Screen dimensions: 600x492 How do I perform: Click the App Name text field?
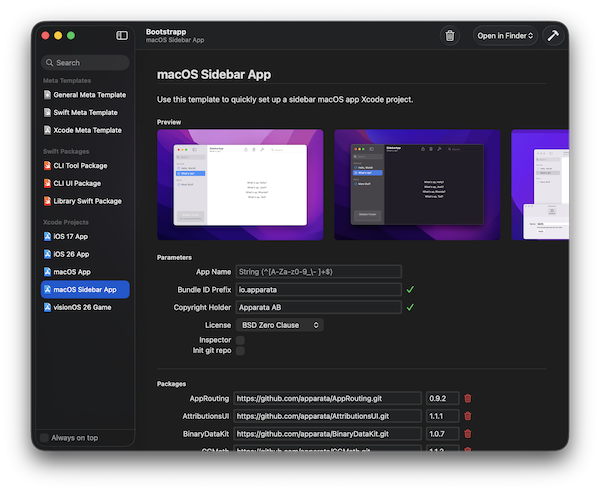(x=318, y=271)
